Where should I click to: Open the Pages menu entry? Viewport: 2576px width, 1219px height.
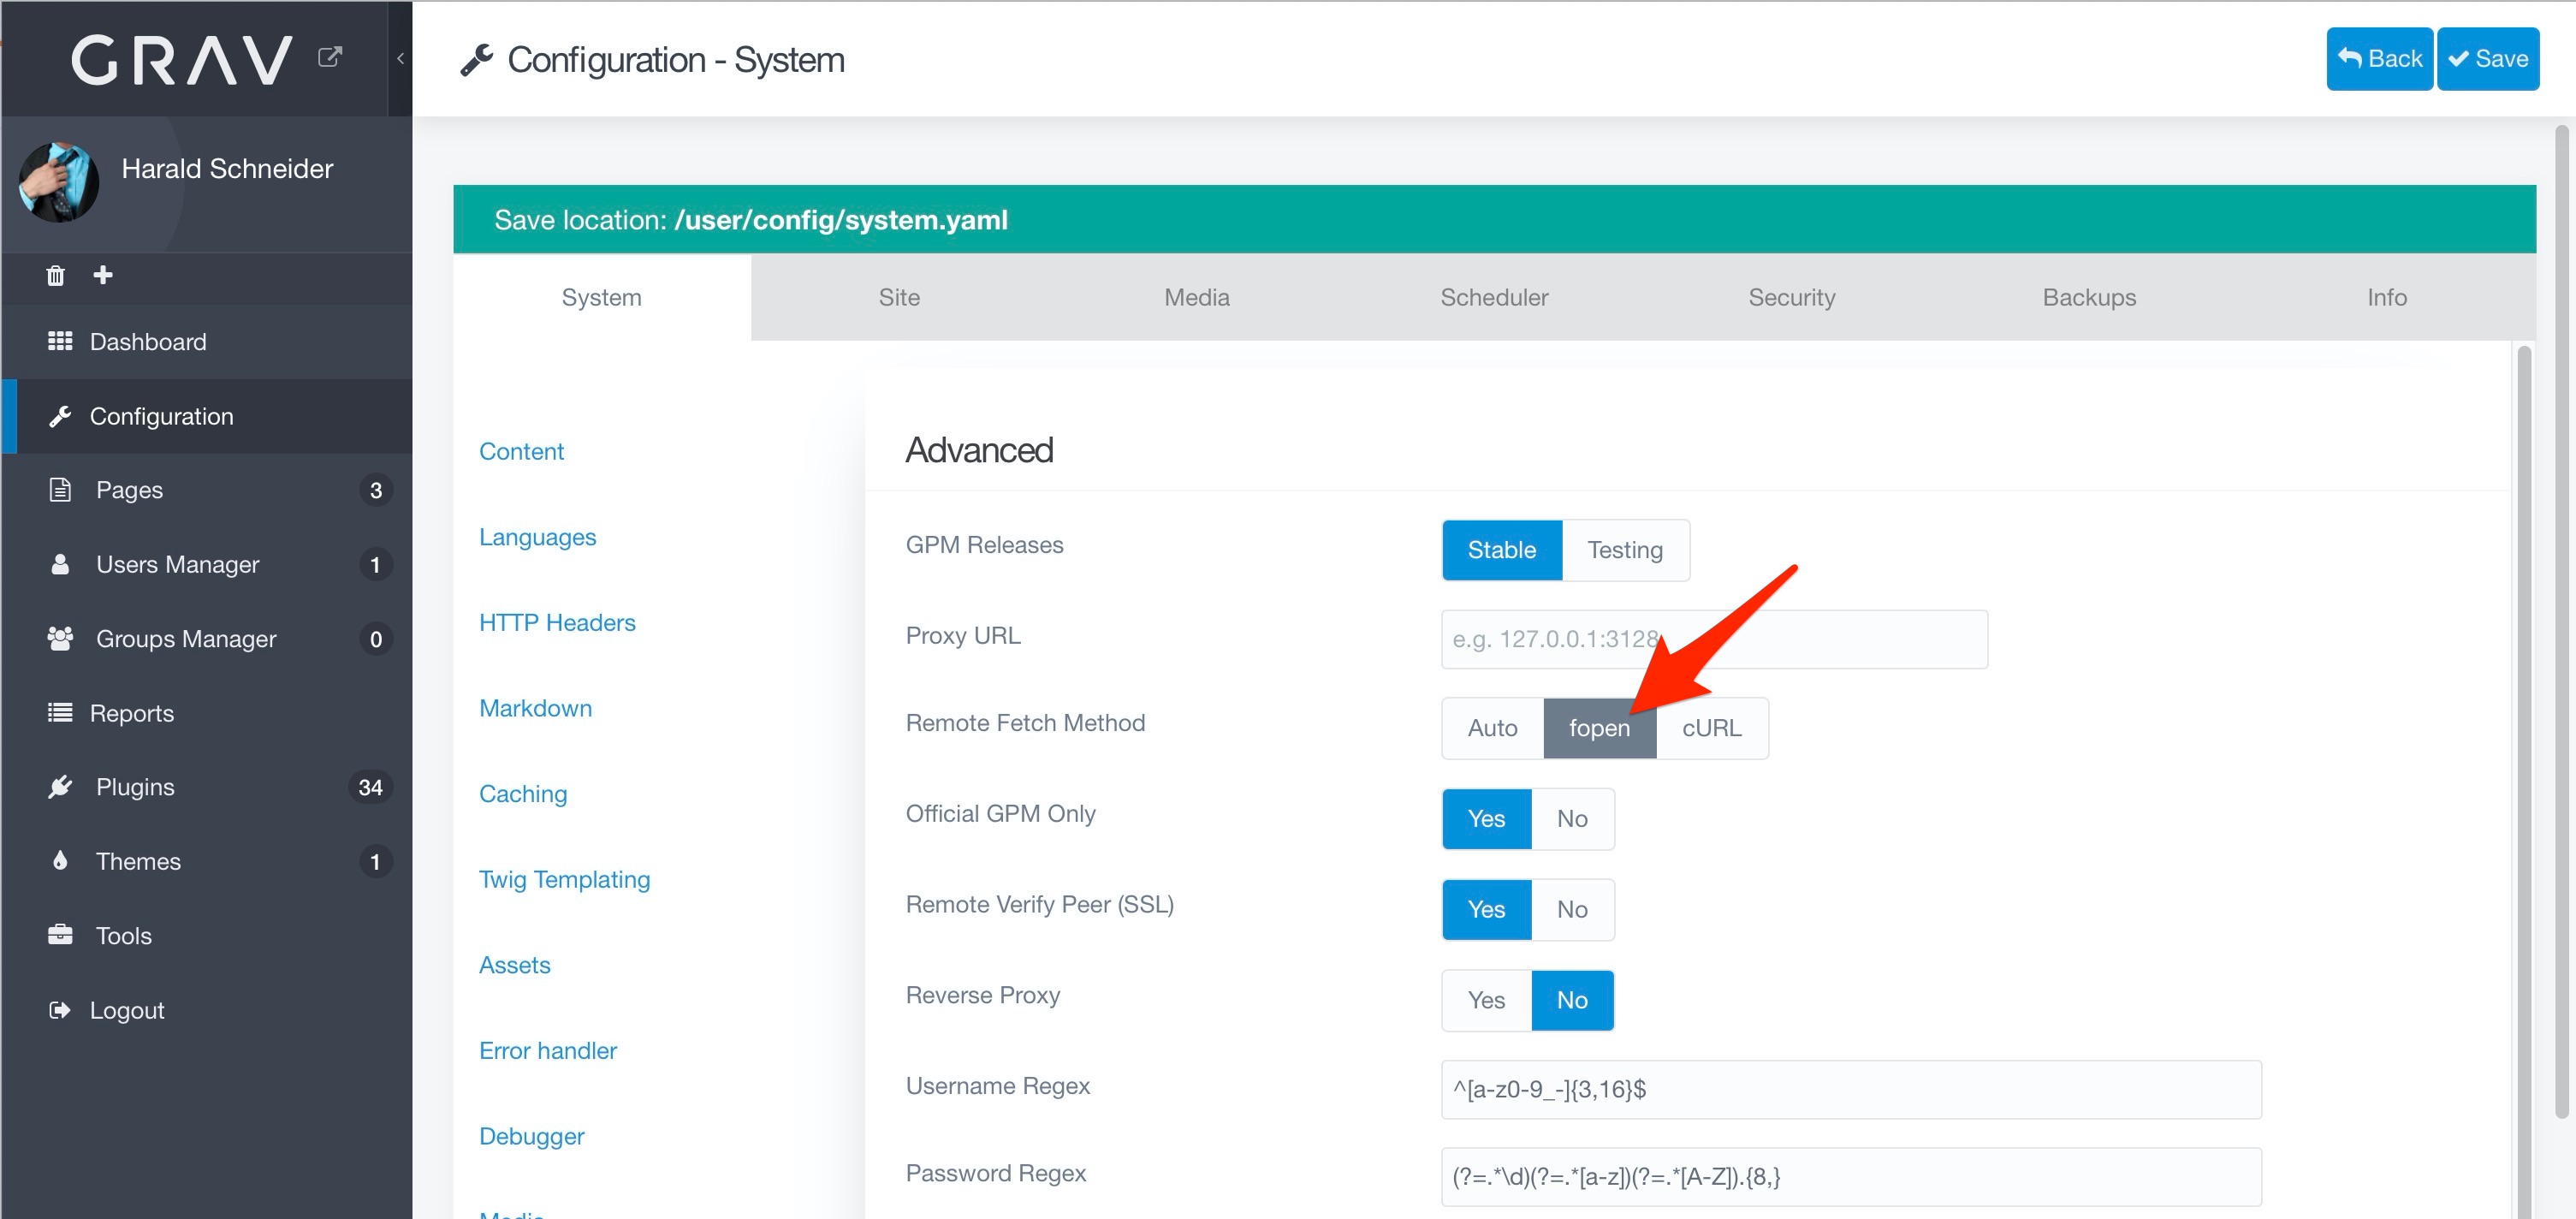click(x=207, y=490)
